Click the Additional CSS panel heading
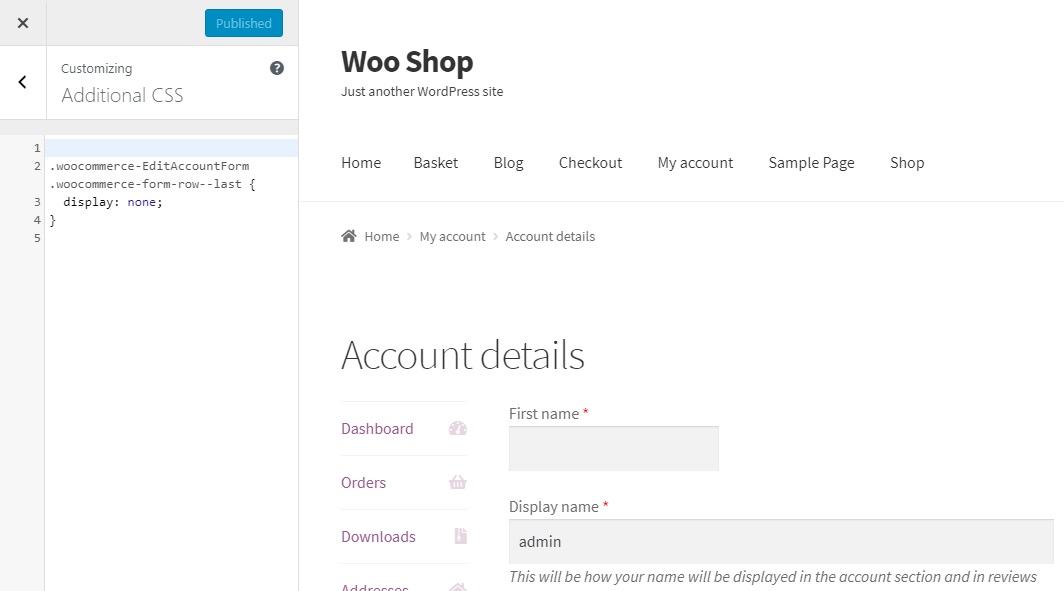Screen dimensions: 1064x591 [x=122, y=95]
